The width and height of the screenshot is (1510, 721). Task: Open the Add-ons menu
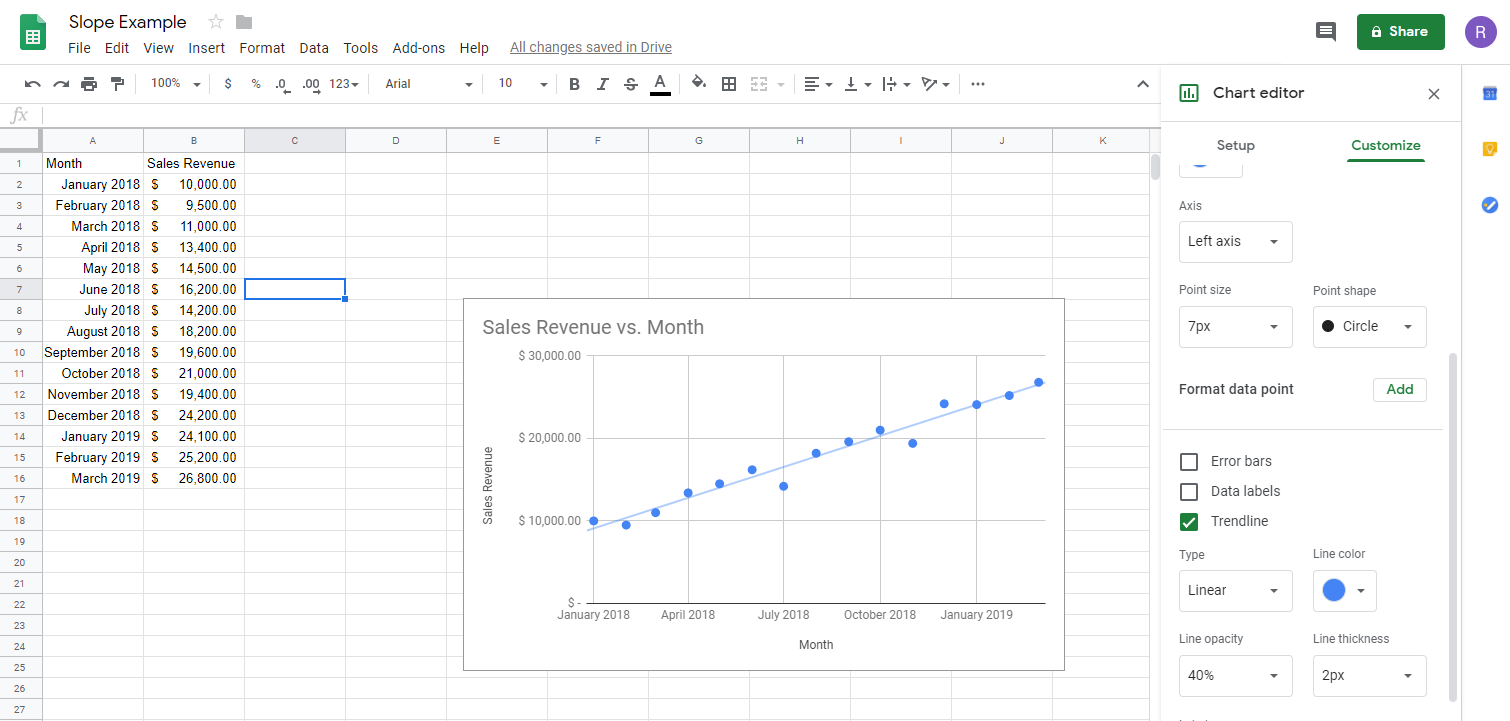pyautogui.click(x=419, y=48)
